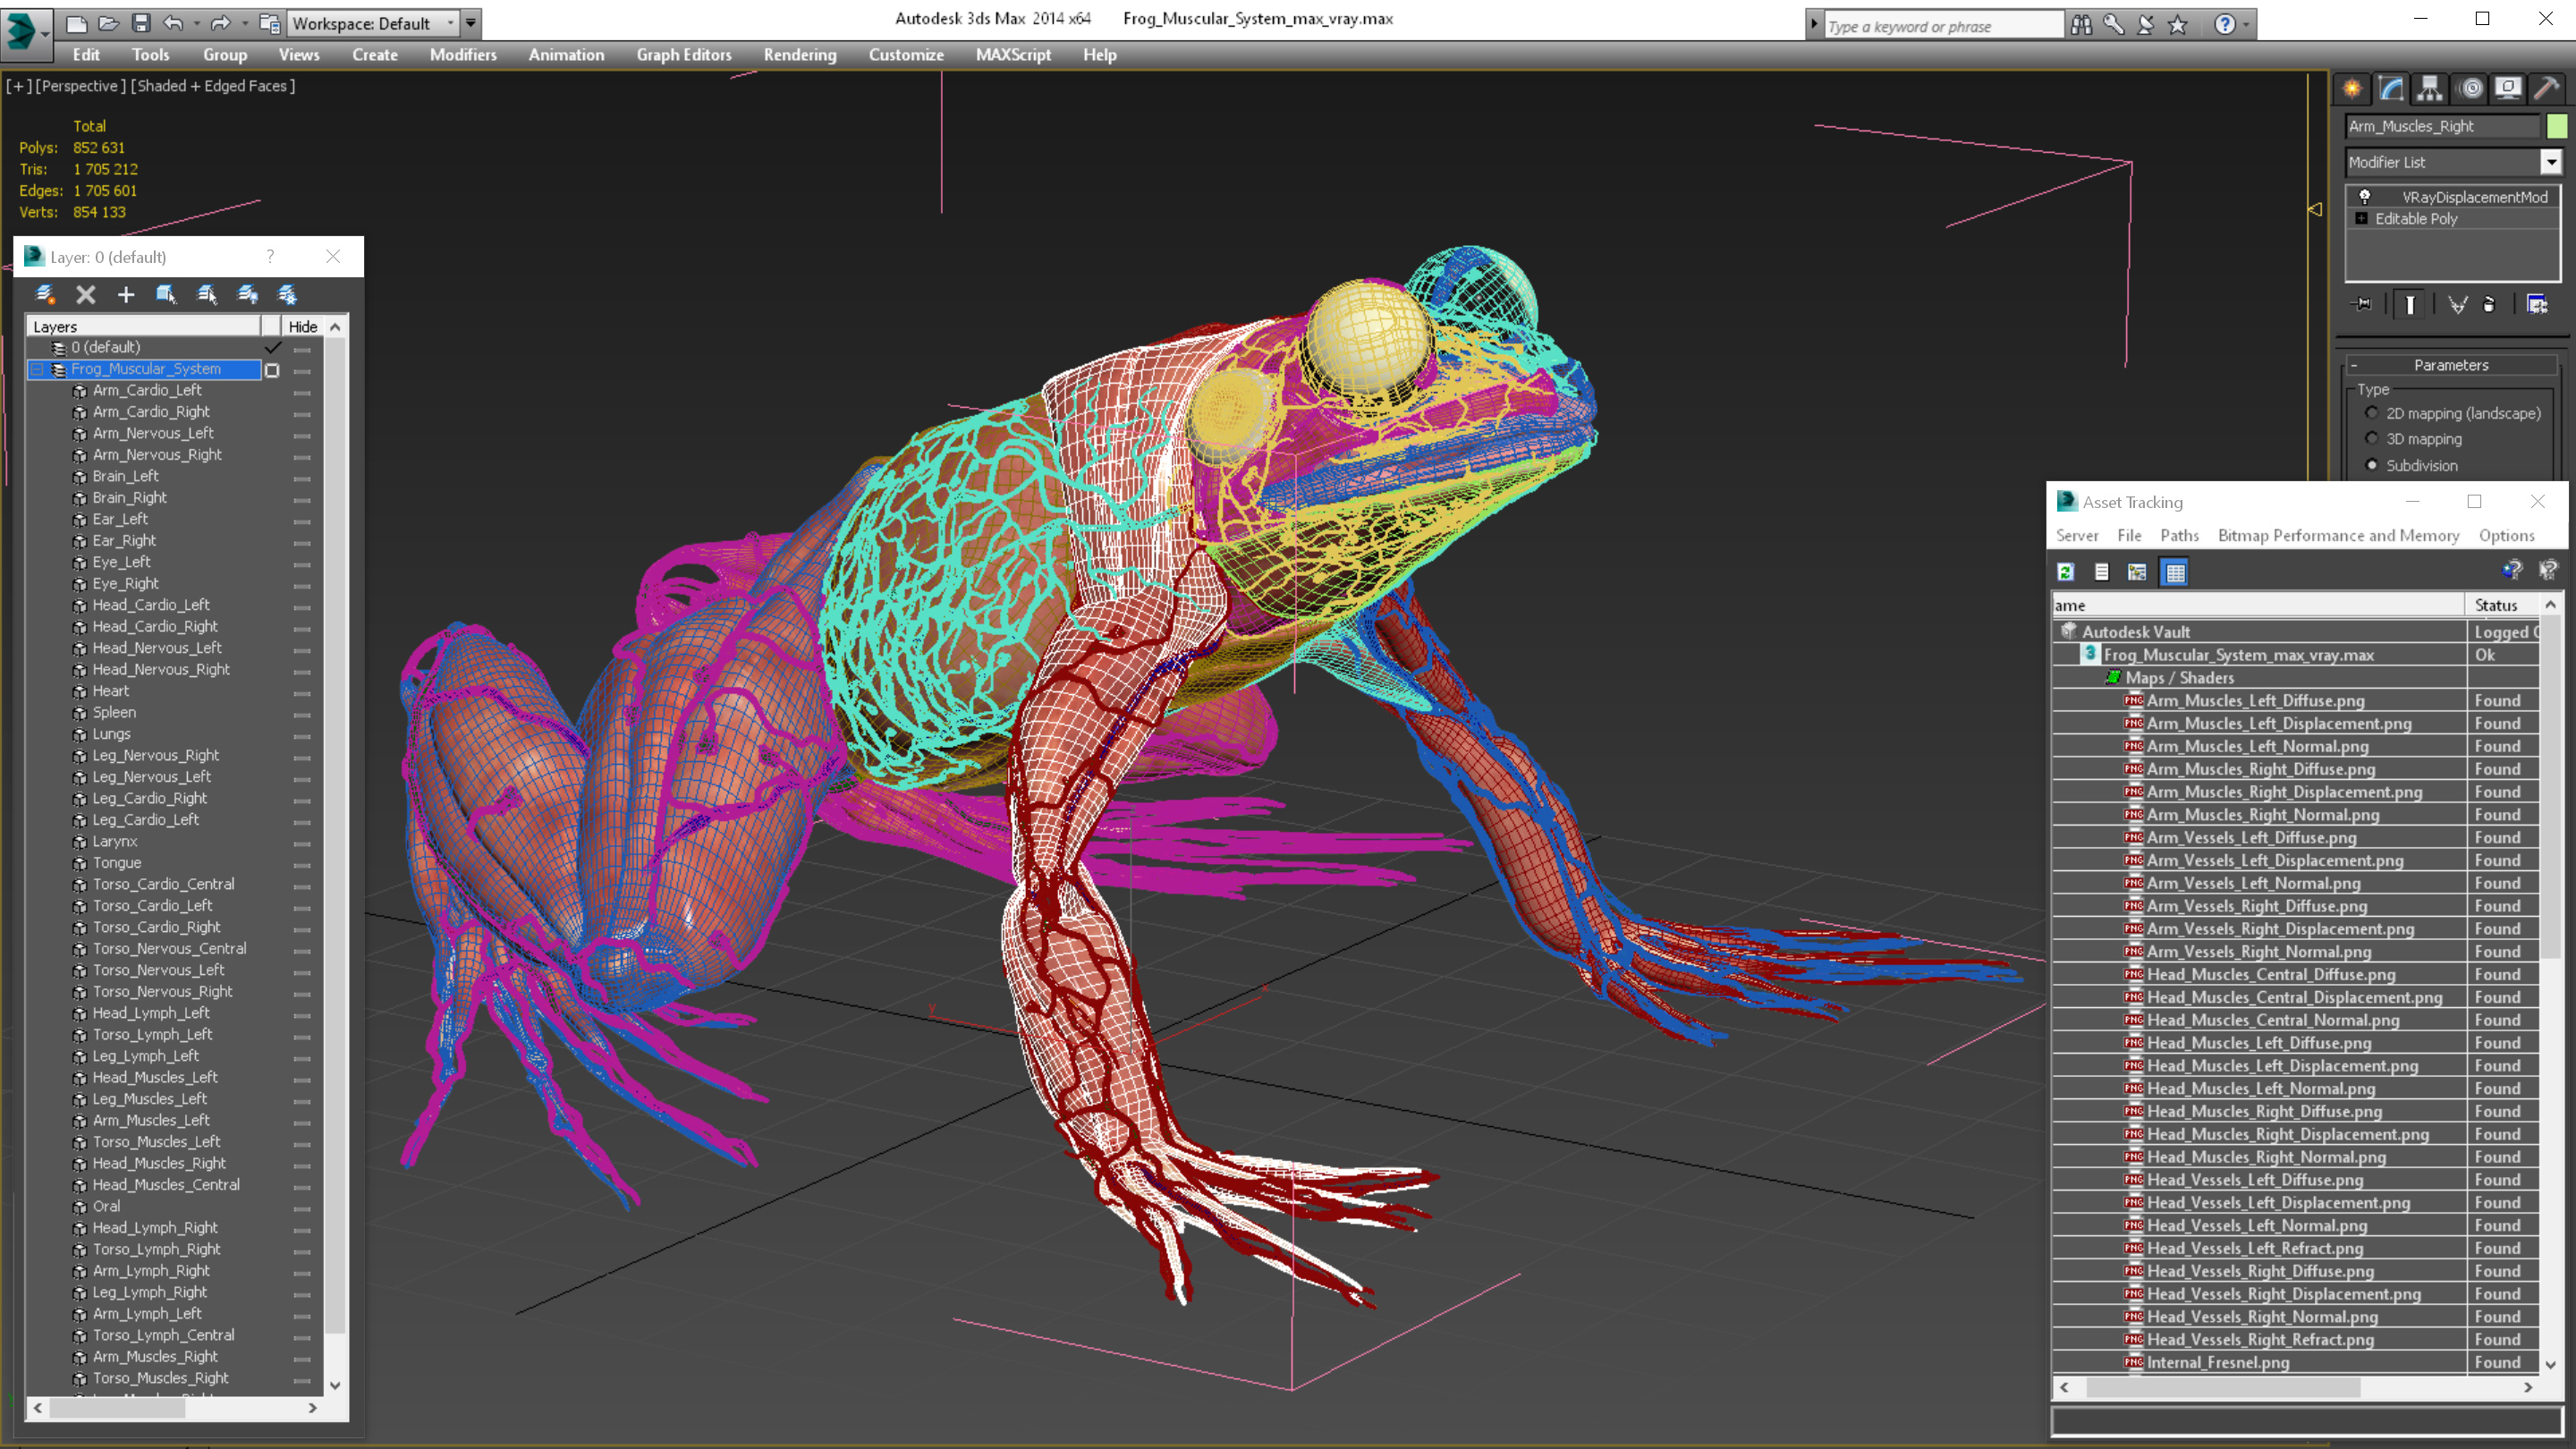Image resolution: width=2576 pixels, height=1449 pixels.
Task: Open the MAXScript menu
Action: pos(1013,55)
